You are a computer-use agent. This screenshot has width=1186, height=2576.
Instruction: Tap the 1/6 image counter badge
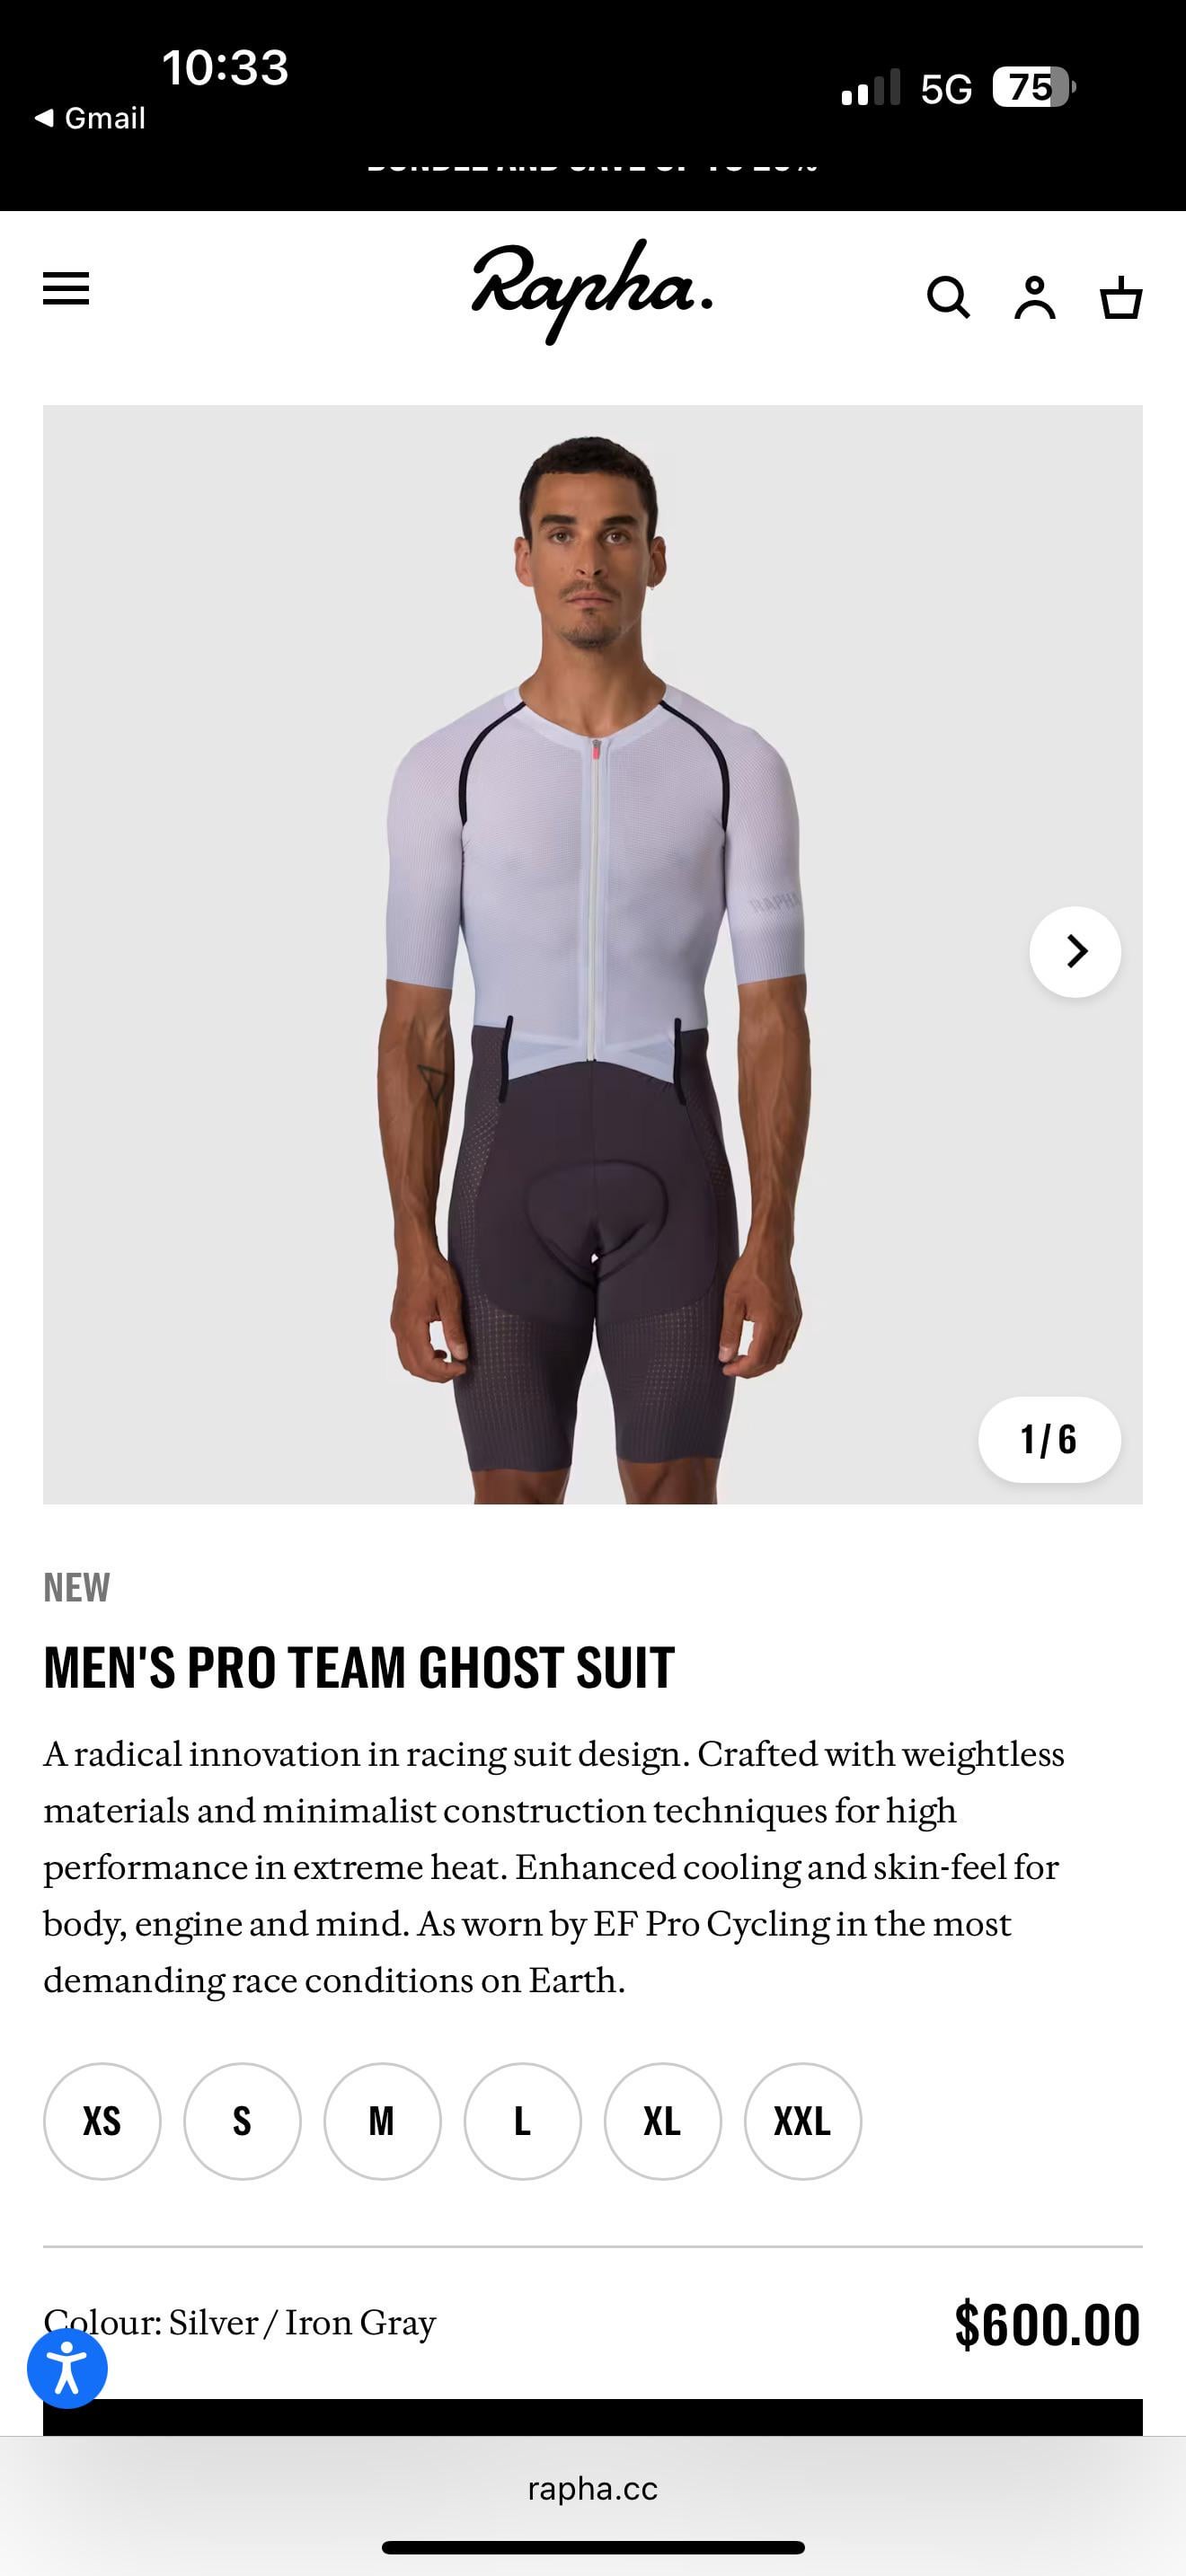1049,1439
